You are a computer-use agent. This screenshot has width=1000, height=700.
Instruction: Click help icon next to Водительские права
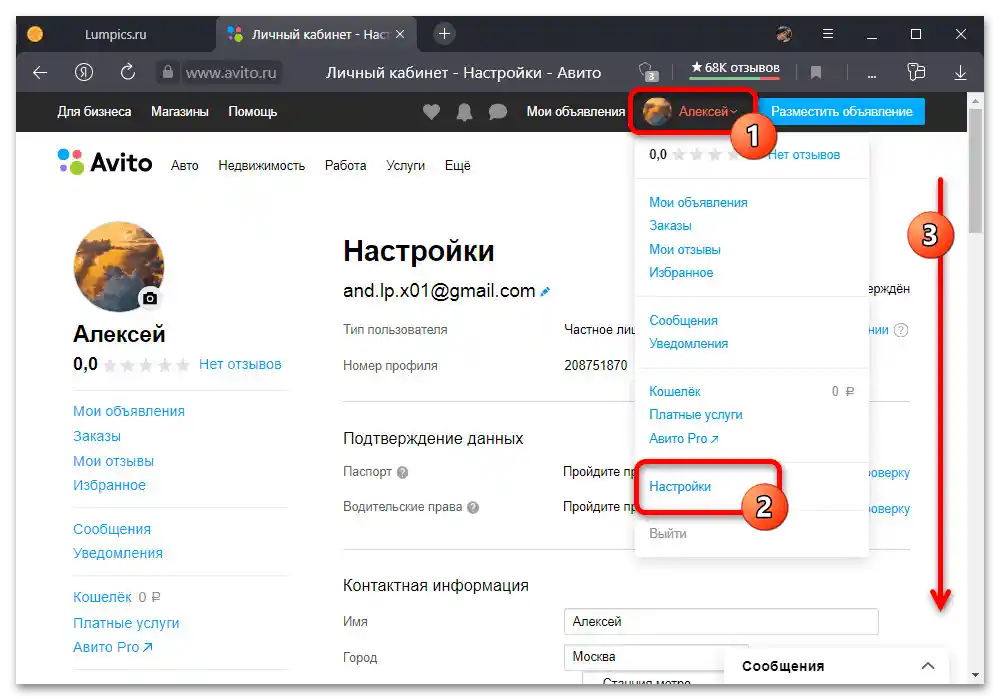click(x=473, y=507)
